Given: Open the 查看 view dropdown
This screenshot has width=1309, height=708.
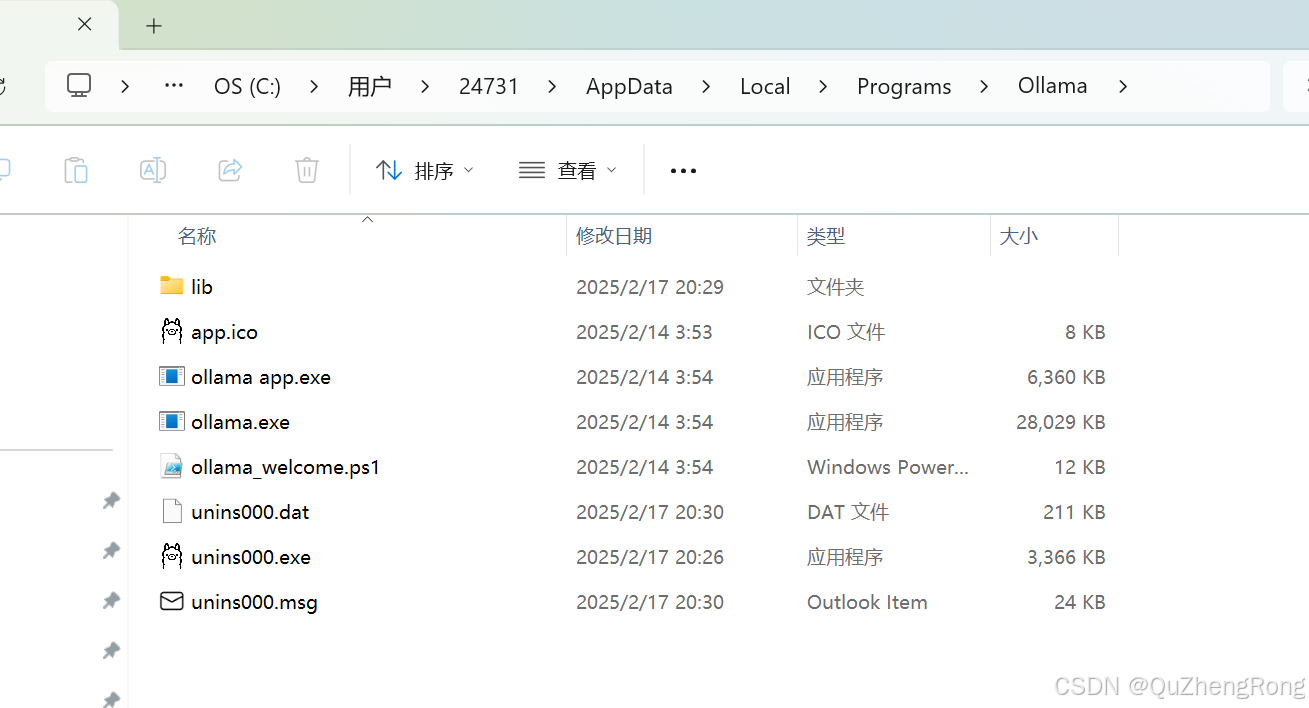Looking at the screenshot, I should pyautogui.click(x=567, y=171).
